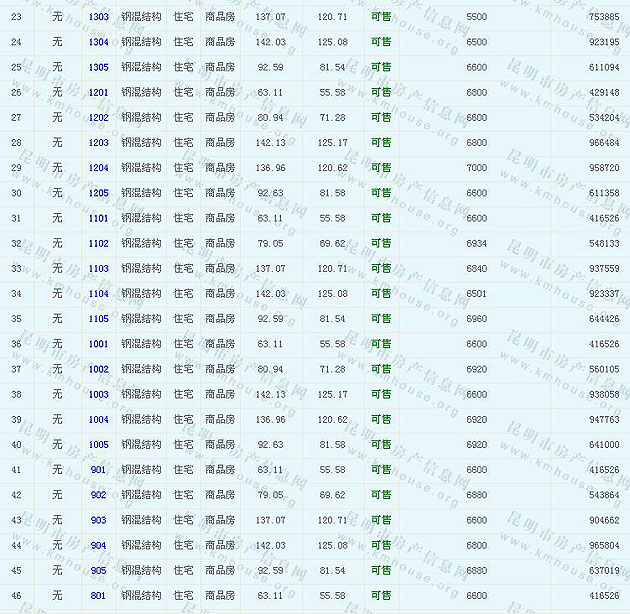This screenshot has width=630, height=614.
Task: Click room 1101 link
Action: pos(98,218)
